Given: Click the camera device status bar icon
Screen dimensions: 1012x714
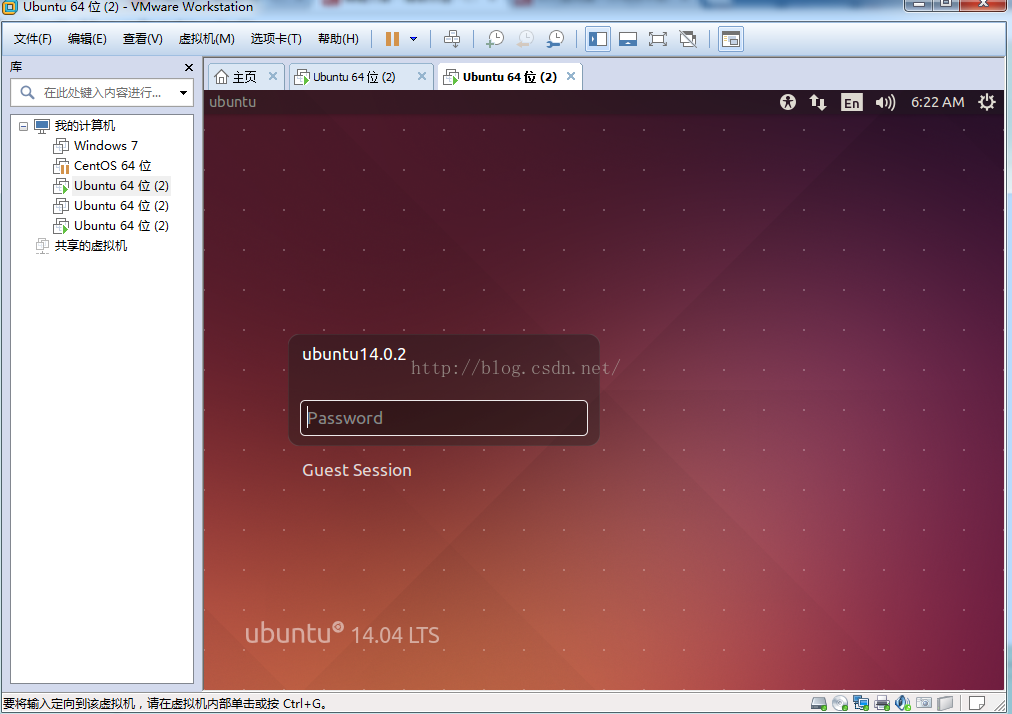Looking at the screenshot, I should click(924, 703).
